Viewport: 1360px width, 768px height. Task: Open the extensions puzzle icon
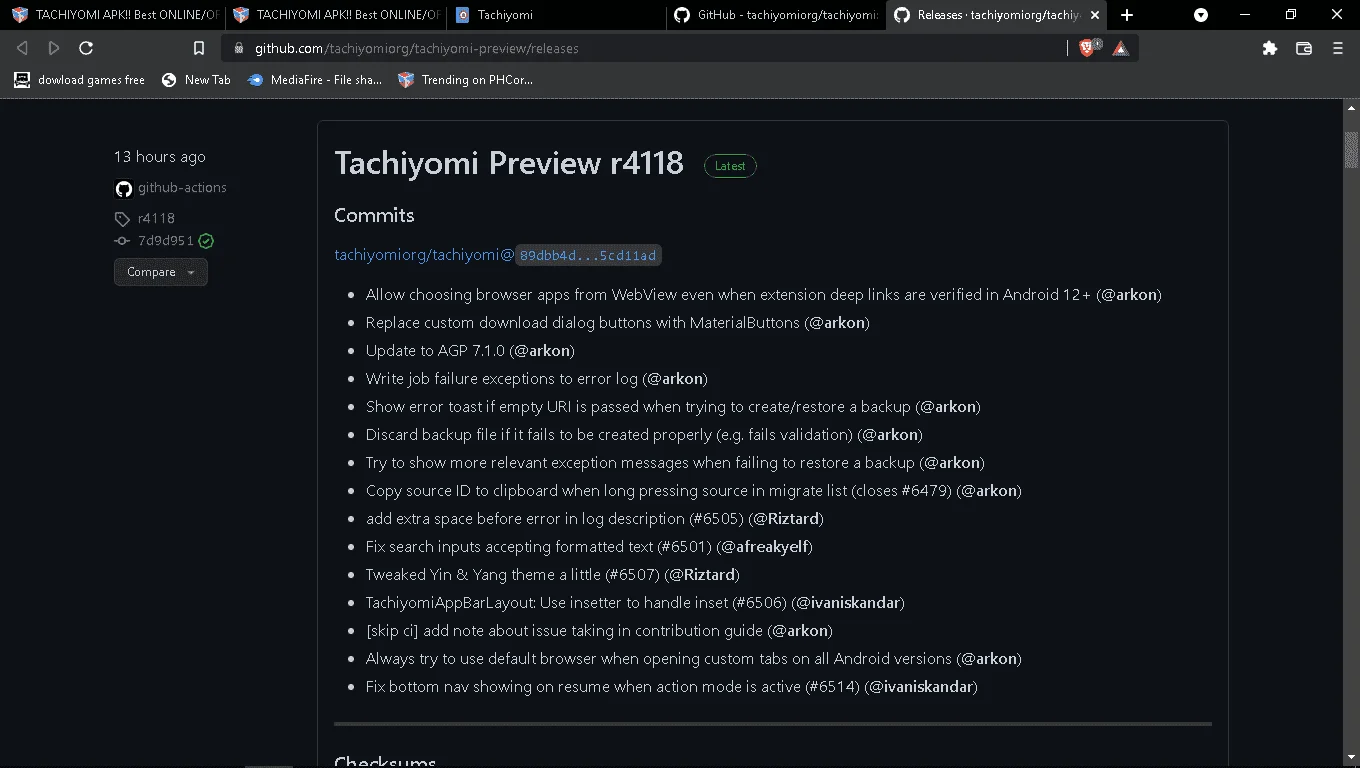(1270, 48)
